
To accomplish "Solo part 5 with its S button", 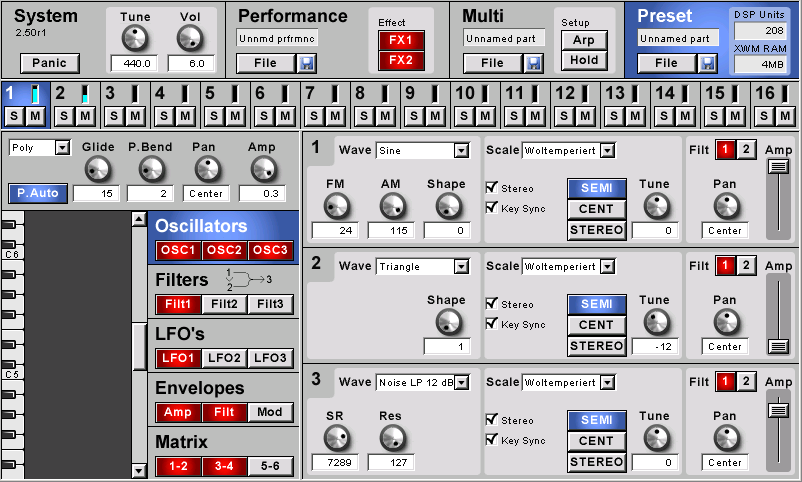I will tap(214, 116).
